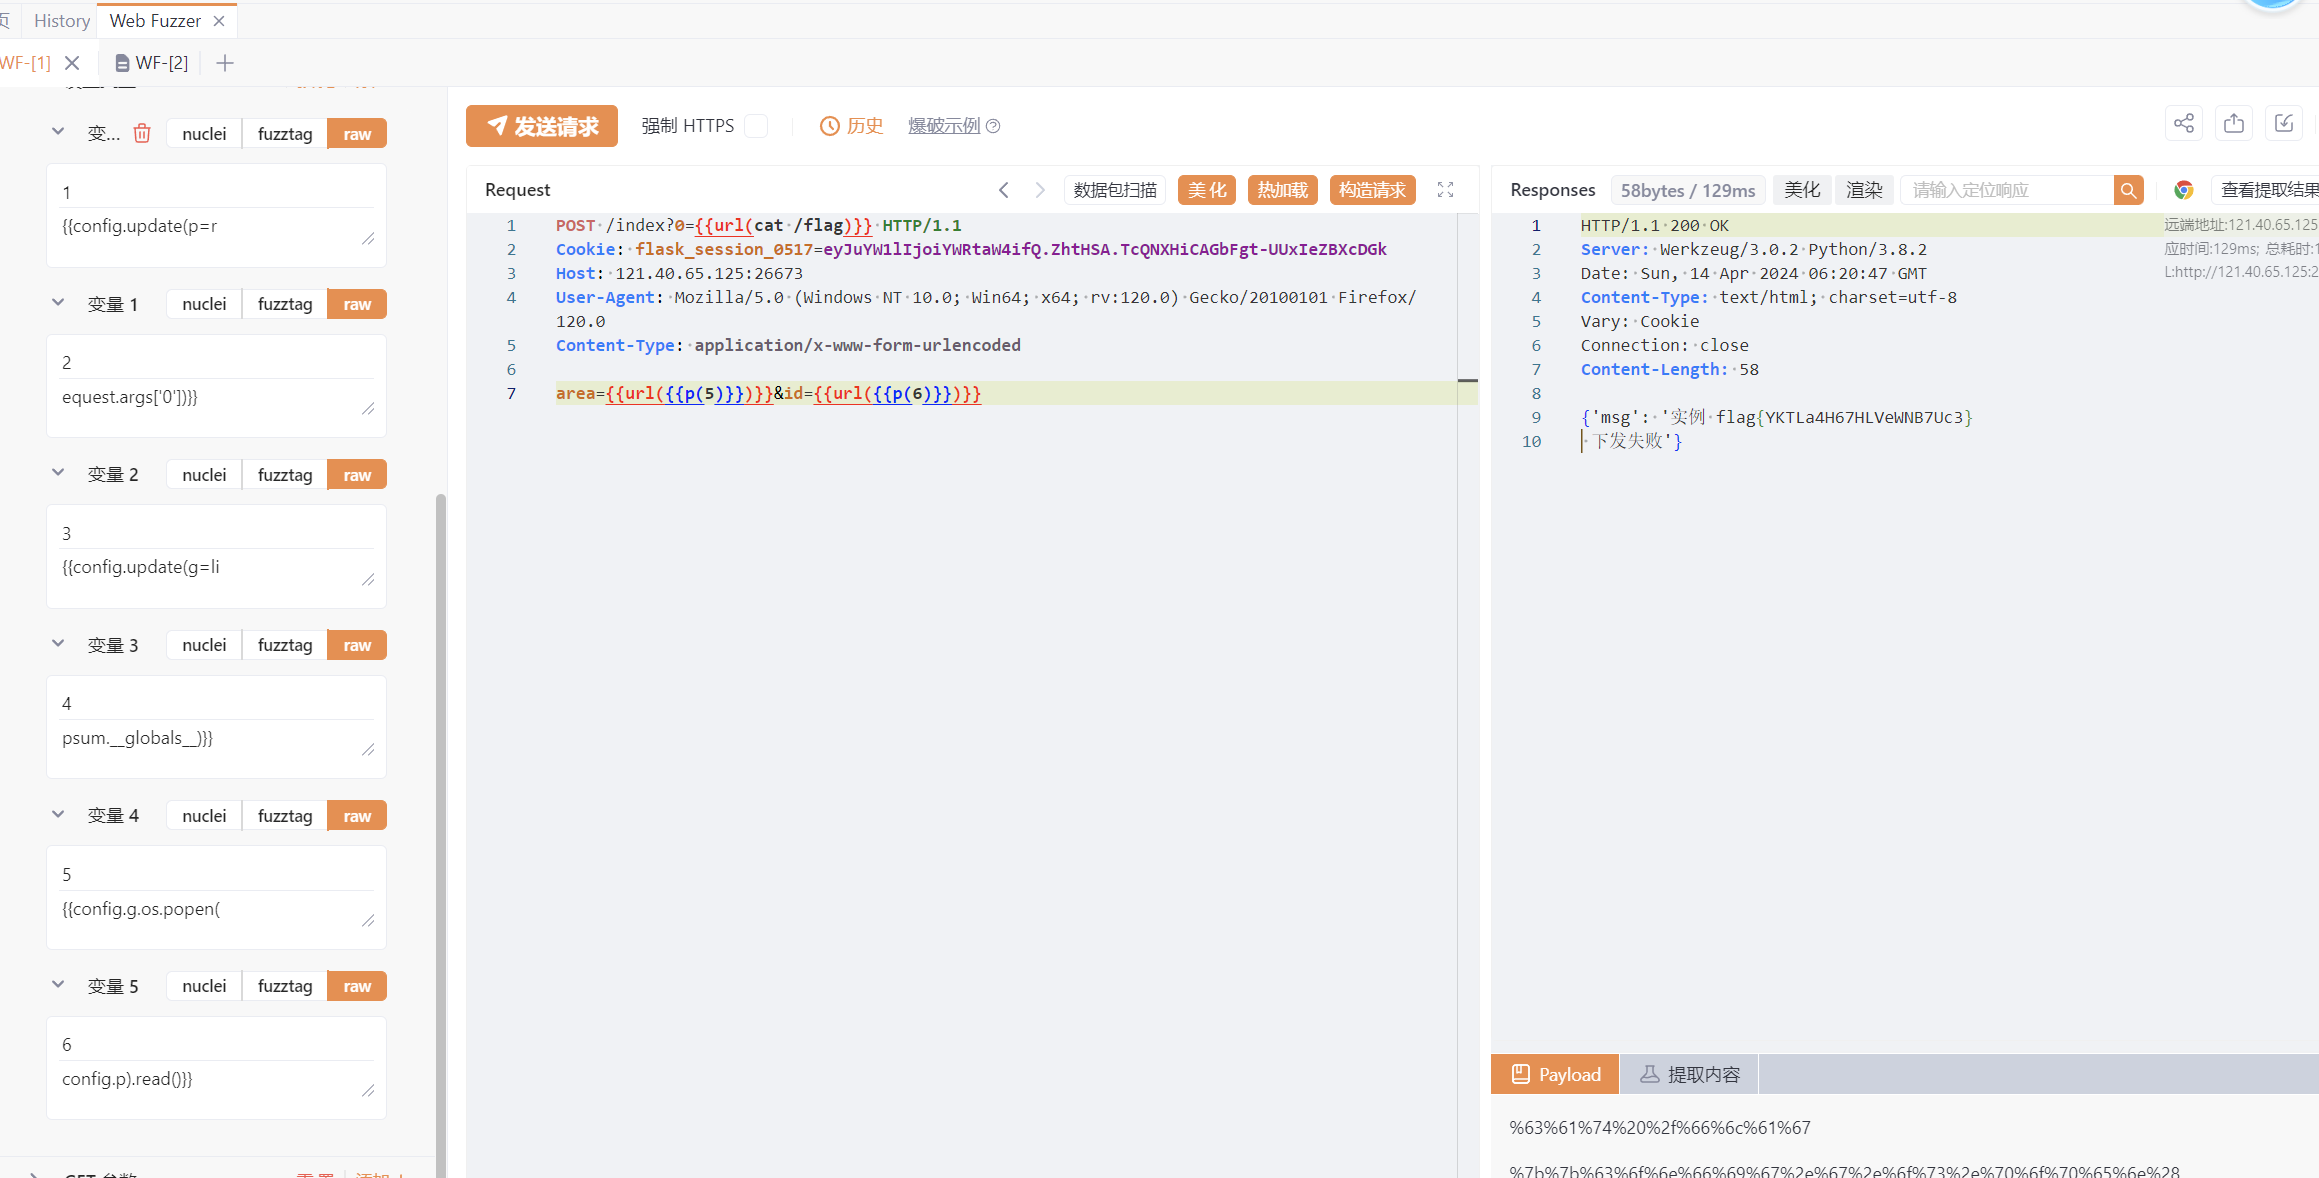Focus the response locate search field
This screenshot has width=2319, height=1178.
pyautogui.click(x=2007, y=190)
